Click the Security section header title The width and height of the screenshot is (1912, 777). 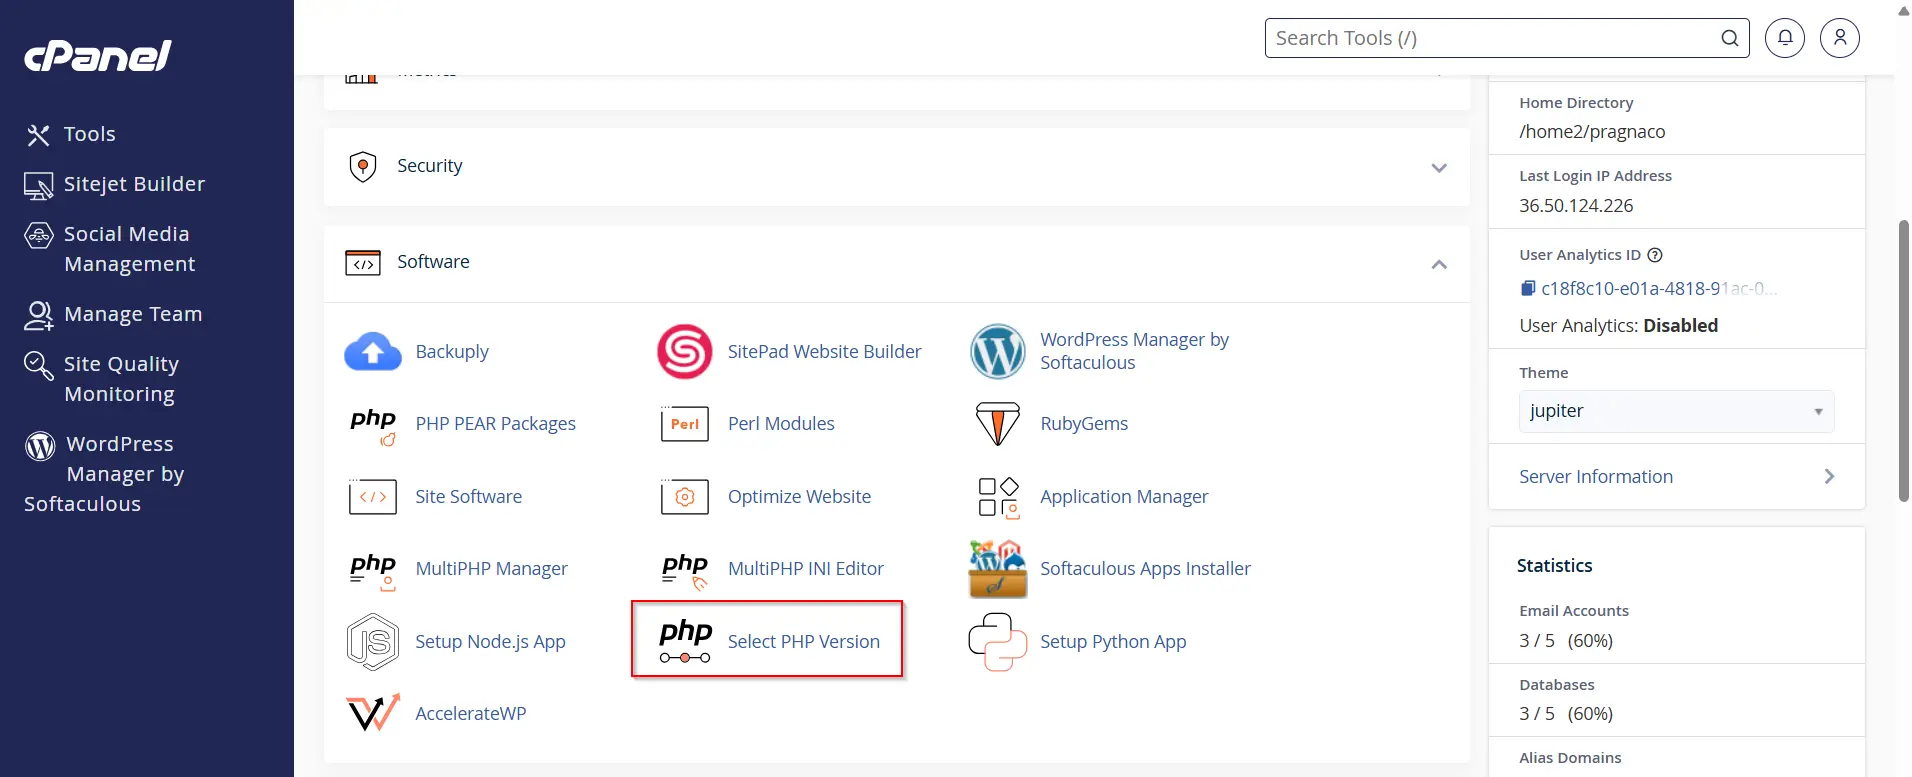click(x=430, y=166)
